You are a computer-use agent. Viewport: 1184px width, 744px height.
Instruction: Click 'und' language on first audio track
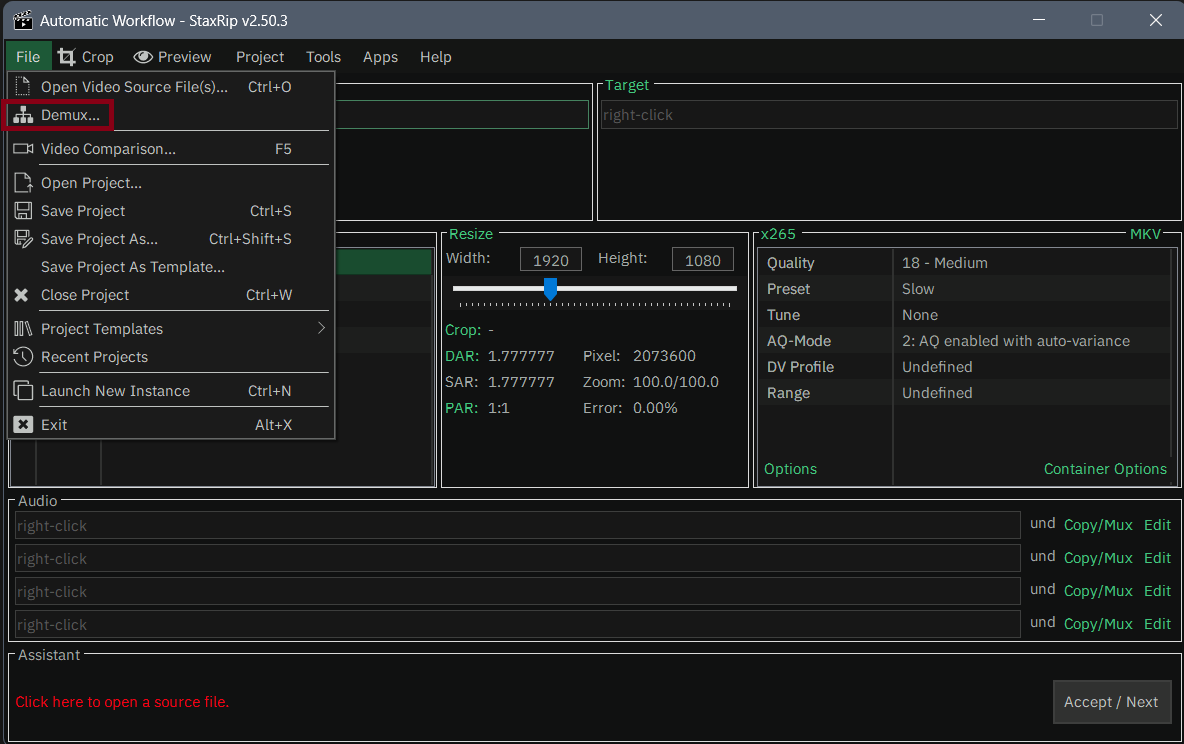click(1042, 523)
